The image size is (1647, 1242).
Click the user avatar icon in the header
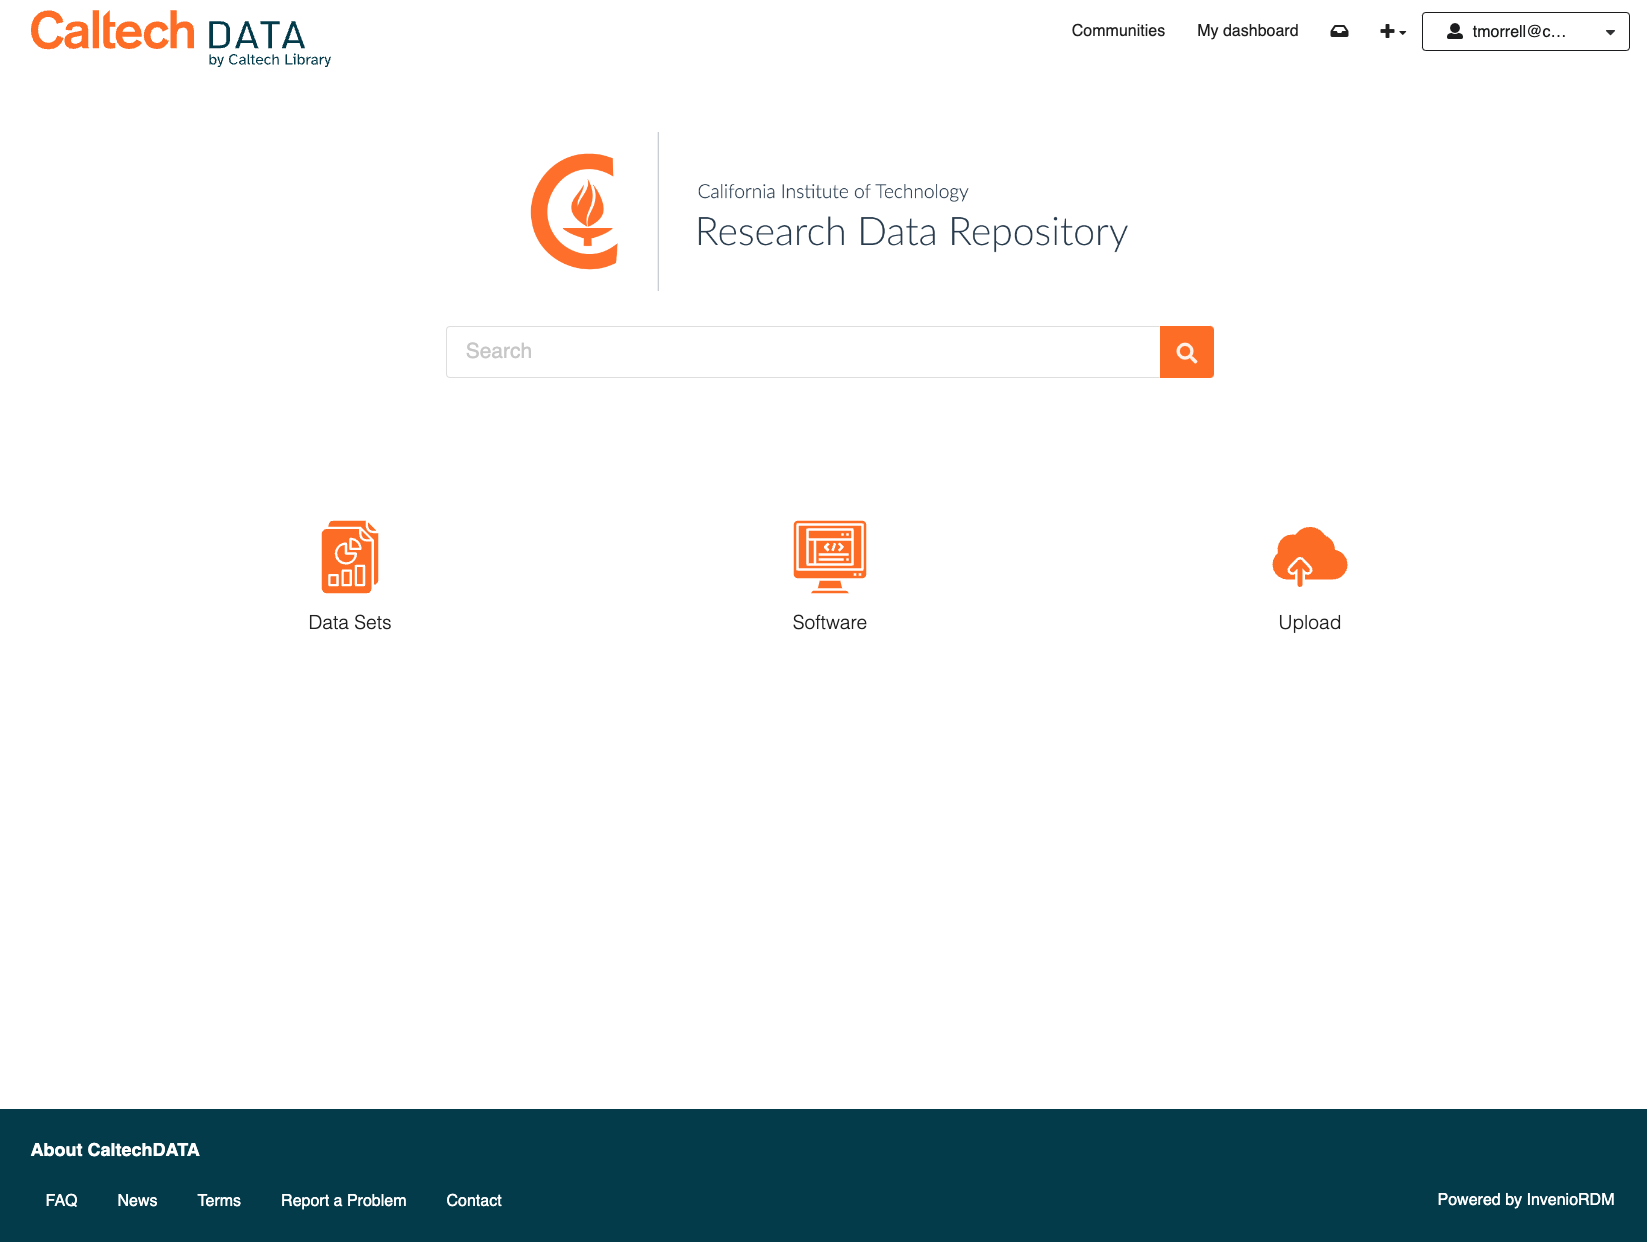click(x=1453, y=31)
